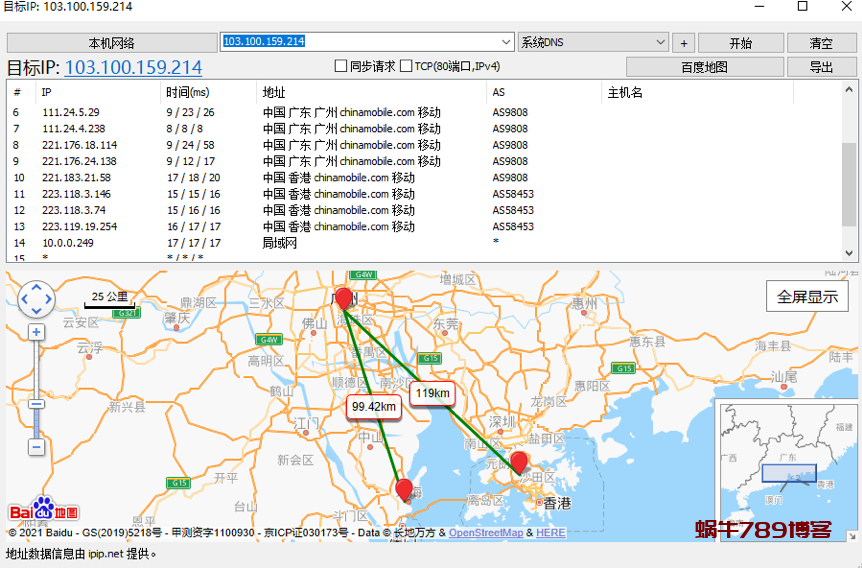The width and height of the screenshot is (862, 568).
Task: Click the + button beside DNS dropdown
Action: tap(684, 43)
